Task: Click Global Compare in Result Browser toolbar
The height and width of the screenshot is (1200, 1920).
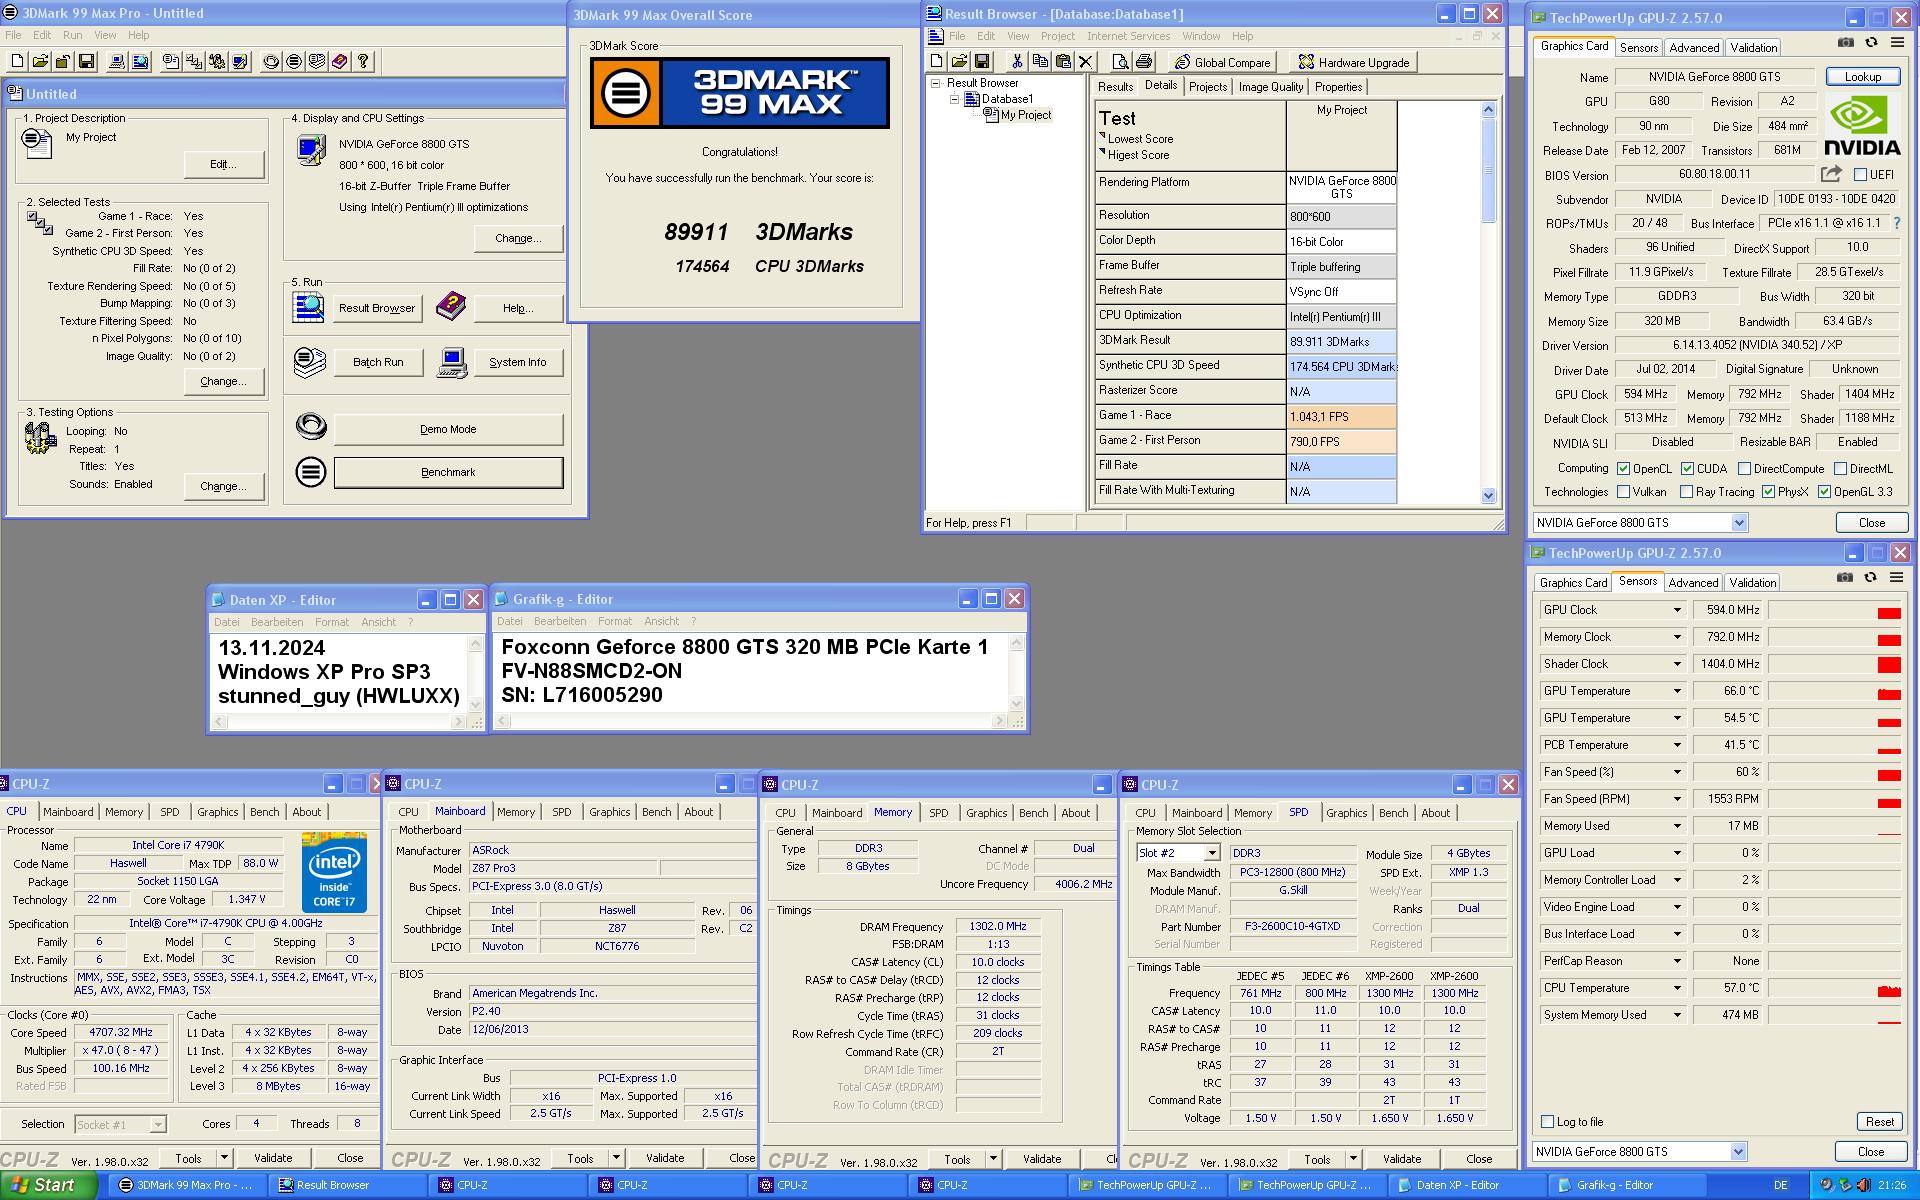Action: tap(1222, 62)
